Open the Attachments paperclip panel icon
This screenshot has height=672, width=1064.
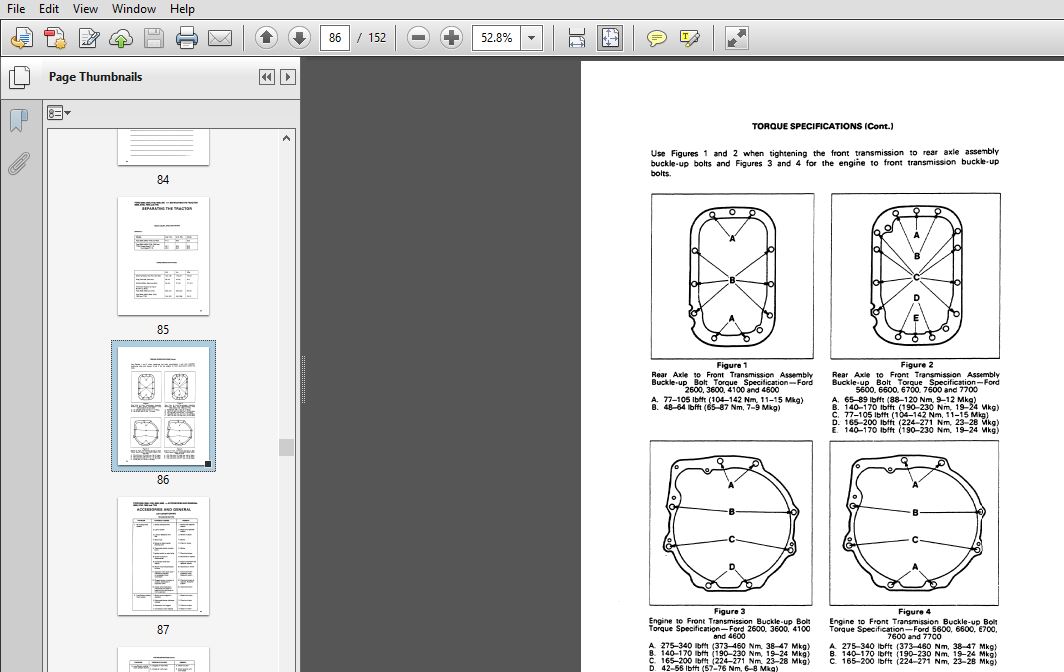point(19,164)
